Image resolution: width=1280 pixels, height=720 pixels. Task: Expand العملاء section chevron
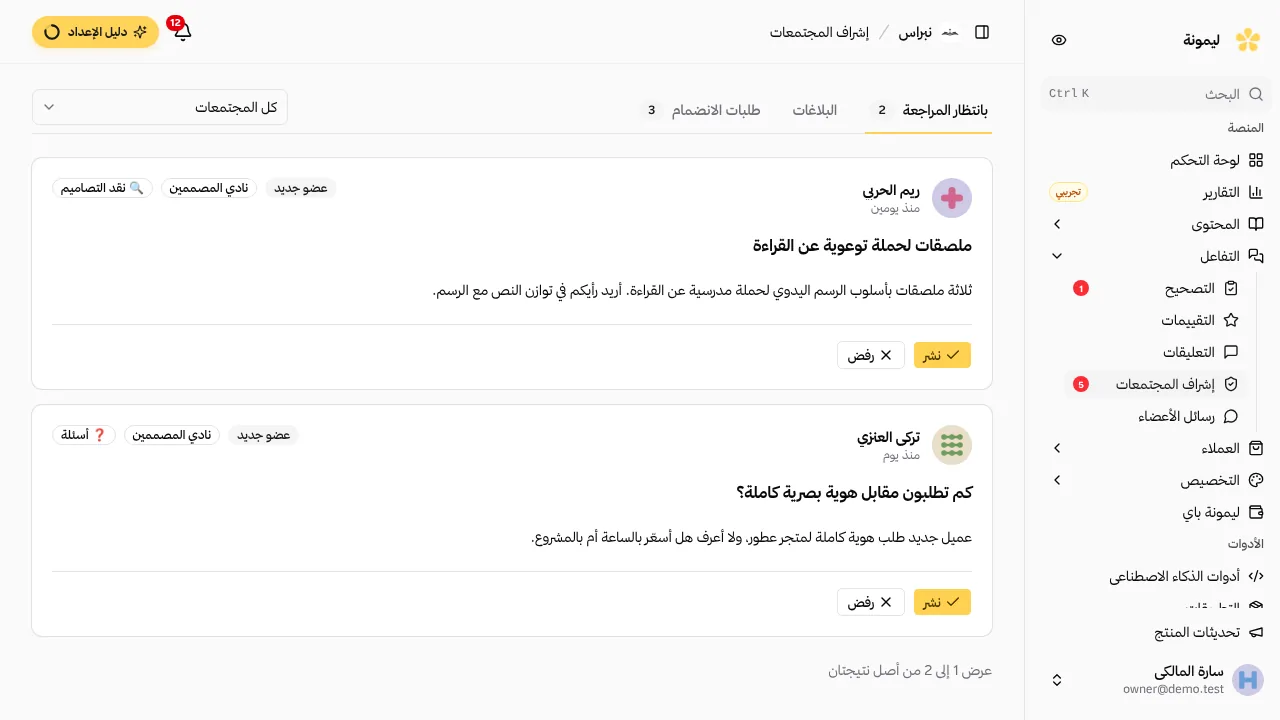coord(1057,448)
